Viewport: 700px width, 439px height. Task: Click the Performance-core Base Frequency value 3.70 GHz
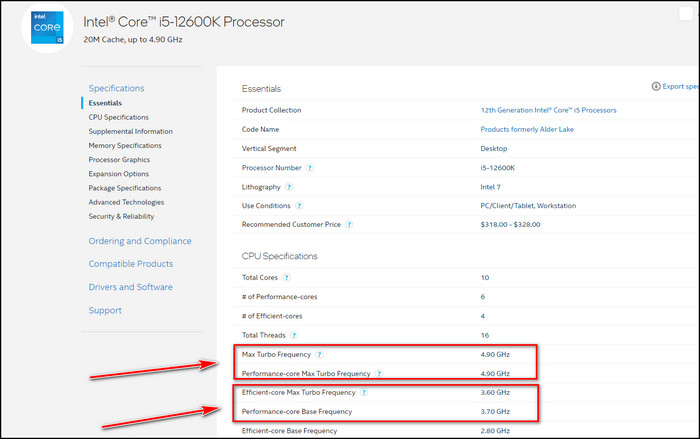click(x=495, y=412)
